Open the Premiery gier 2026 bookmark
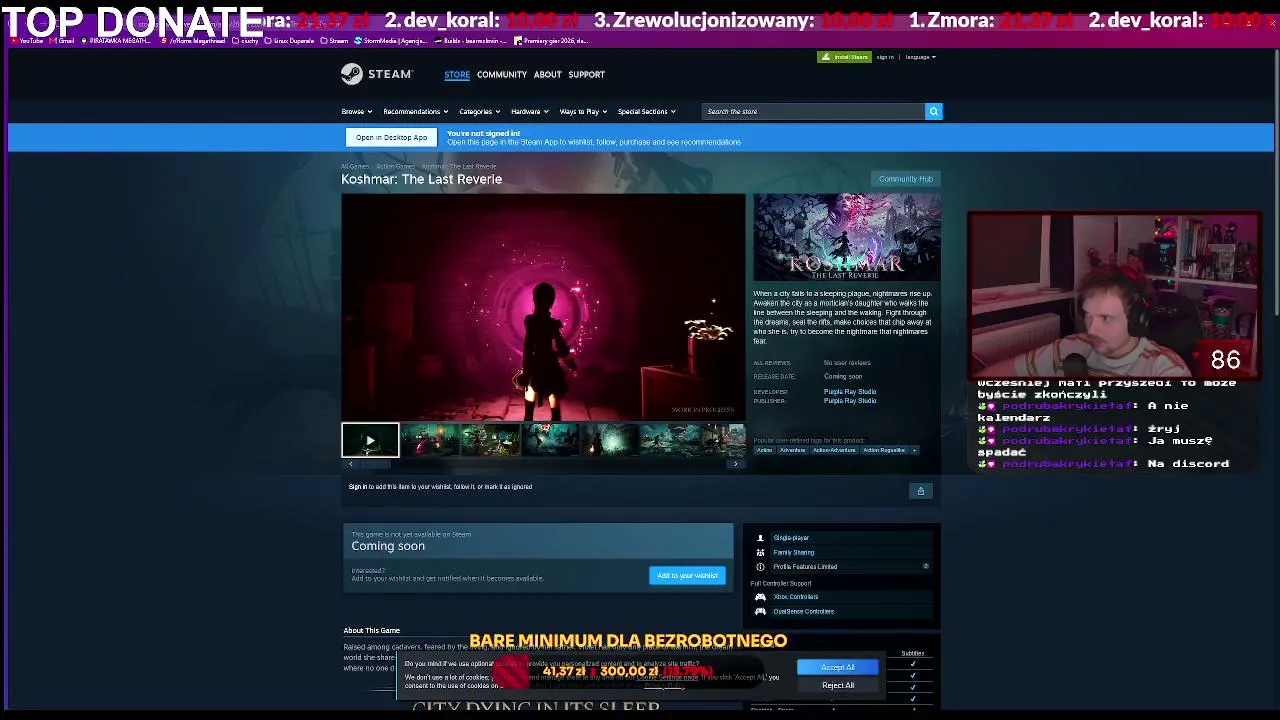This screenshot has width=1280, height=720. [550, 41]
